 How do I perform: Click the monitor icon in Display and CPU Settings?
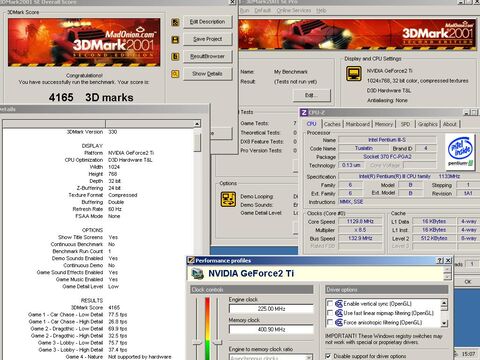click(354, 73)
